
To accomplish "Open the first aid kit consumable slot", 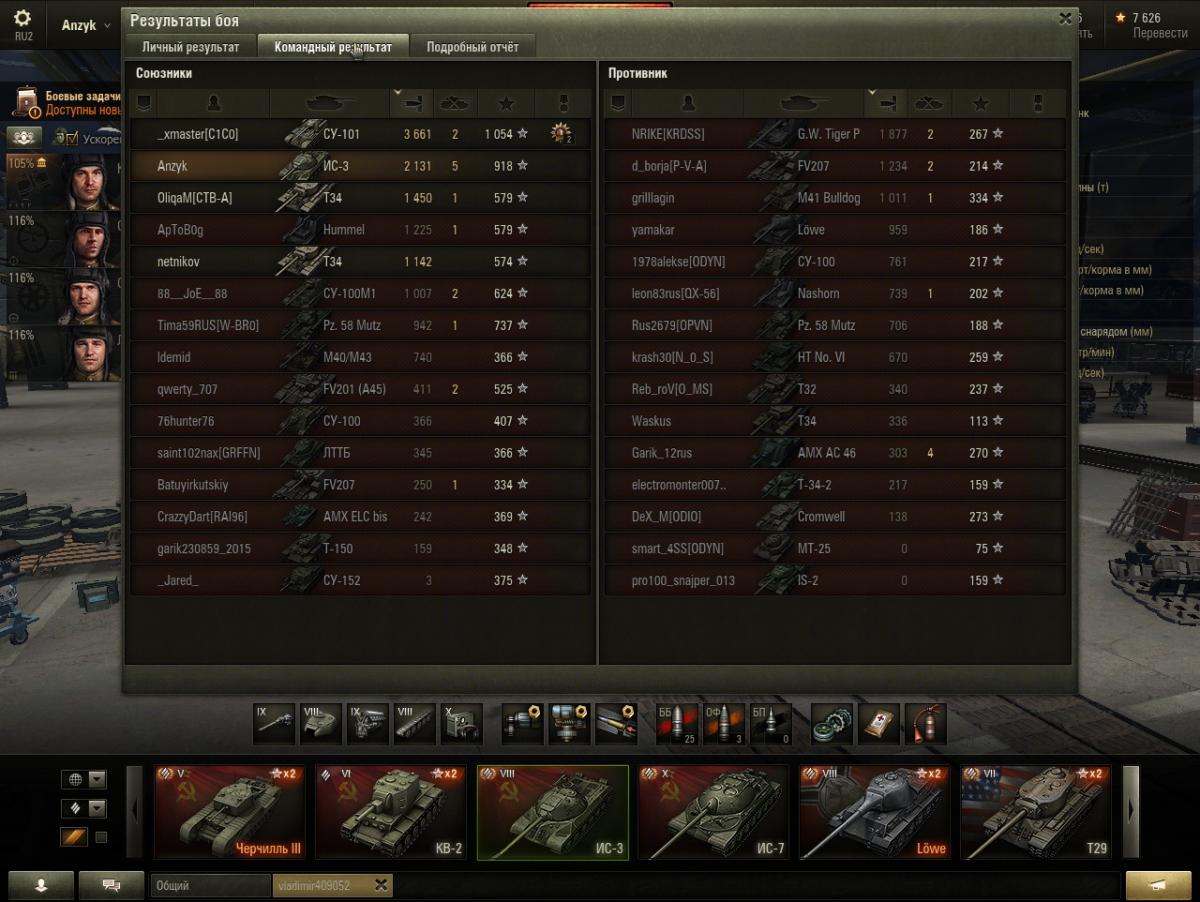I will pos(878,724).
